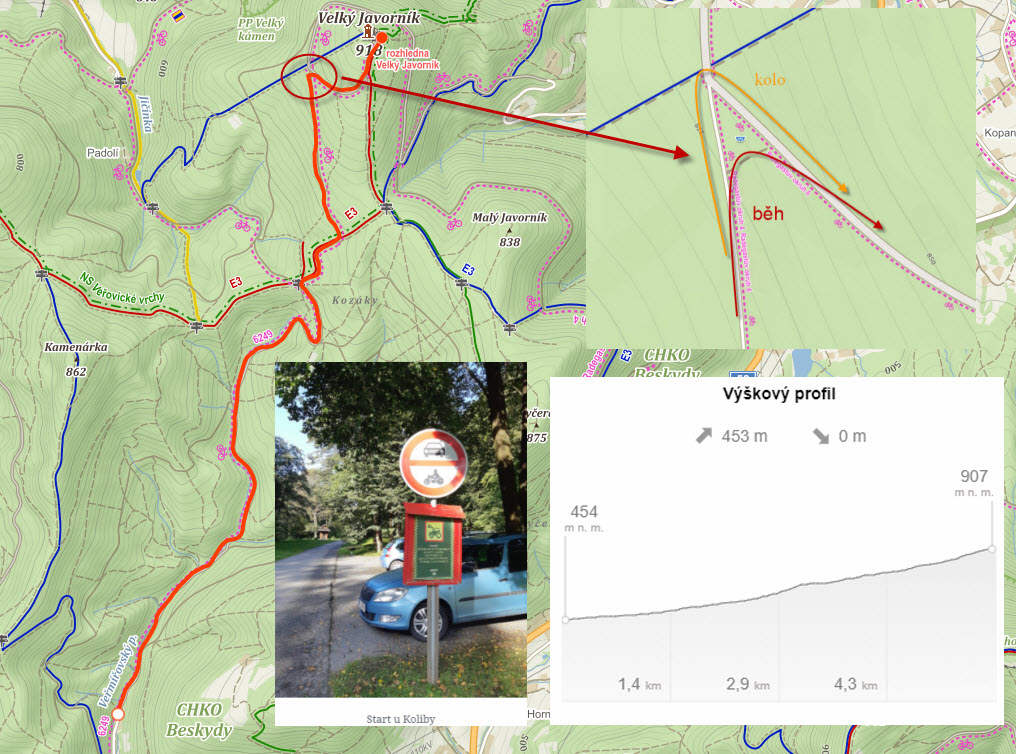Click the 2,9 km mark on elevation profile
This screenshot has height=754, width=1016.
(747, 684)
